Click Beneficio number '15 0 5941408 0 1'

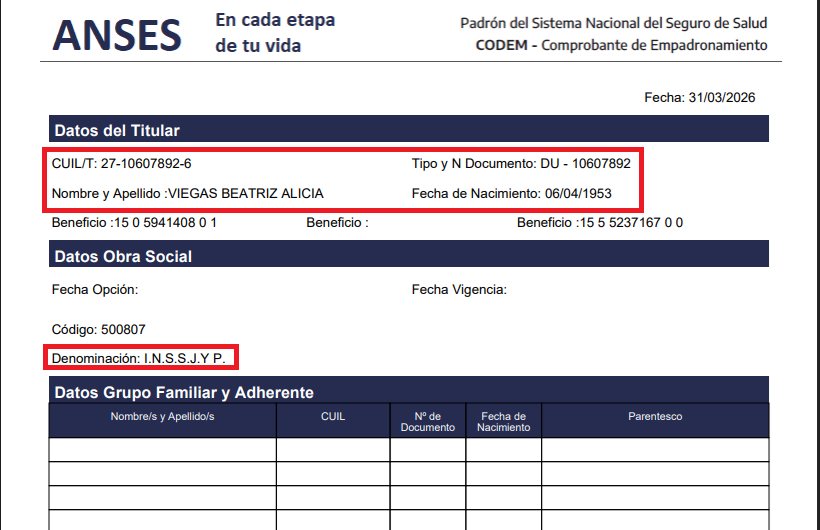pos(165,222)
